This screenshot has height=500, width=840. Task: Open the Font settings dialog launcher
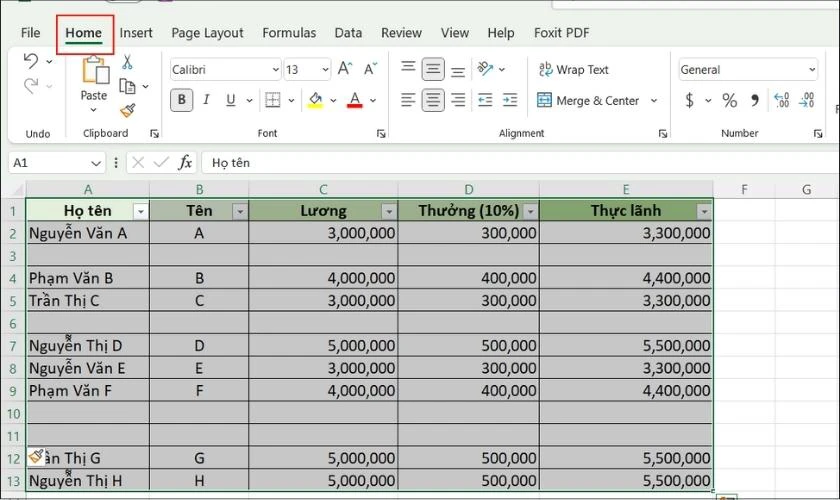(x=381, y=133)
